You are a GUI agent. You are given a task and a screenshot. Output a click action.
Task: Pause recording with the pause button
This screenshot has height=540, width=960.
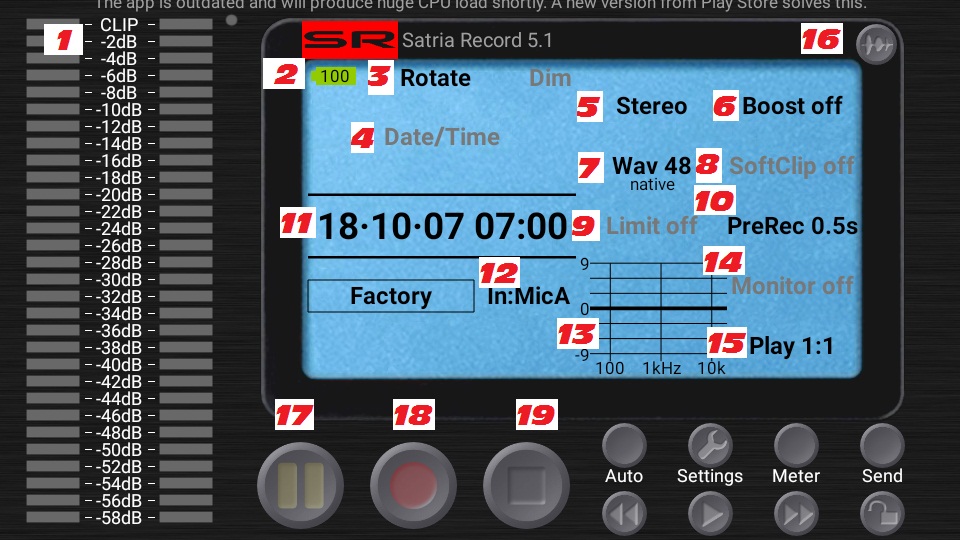coord(300,486)
